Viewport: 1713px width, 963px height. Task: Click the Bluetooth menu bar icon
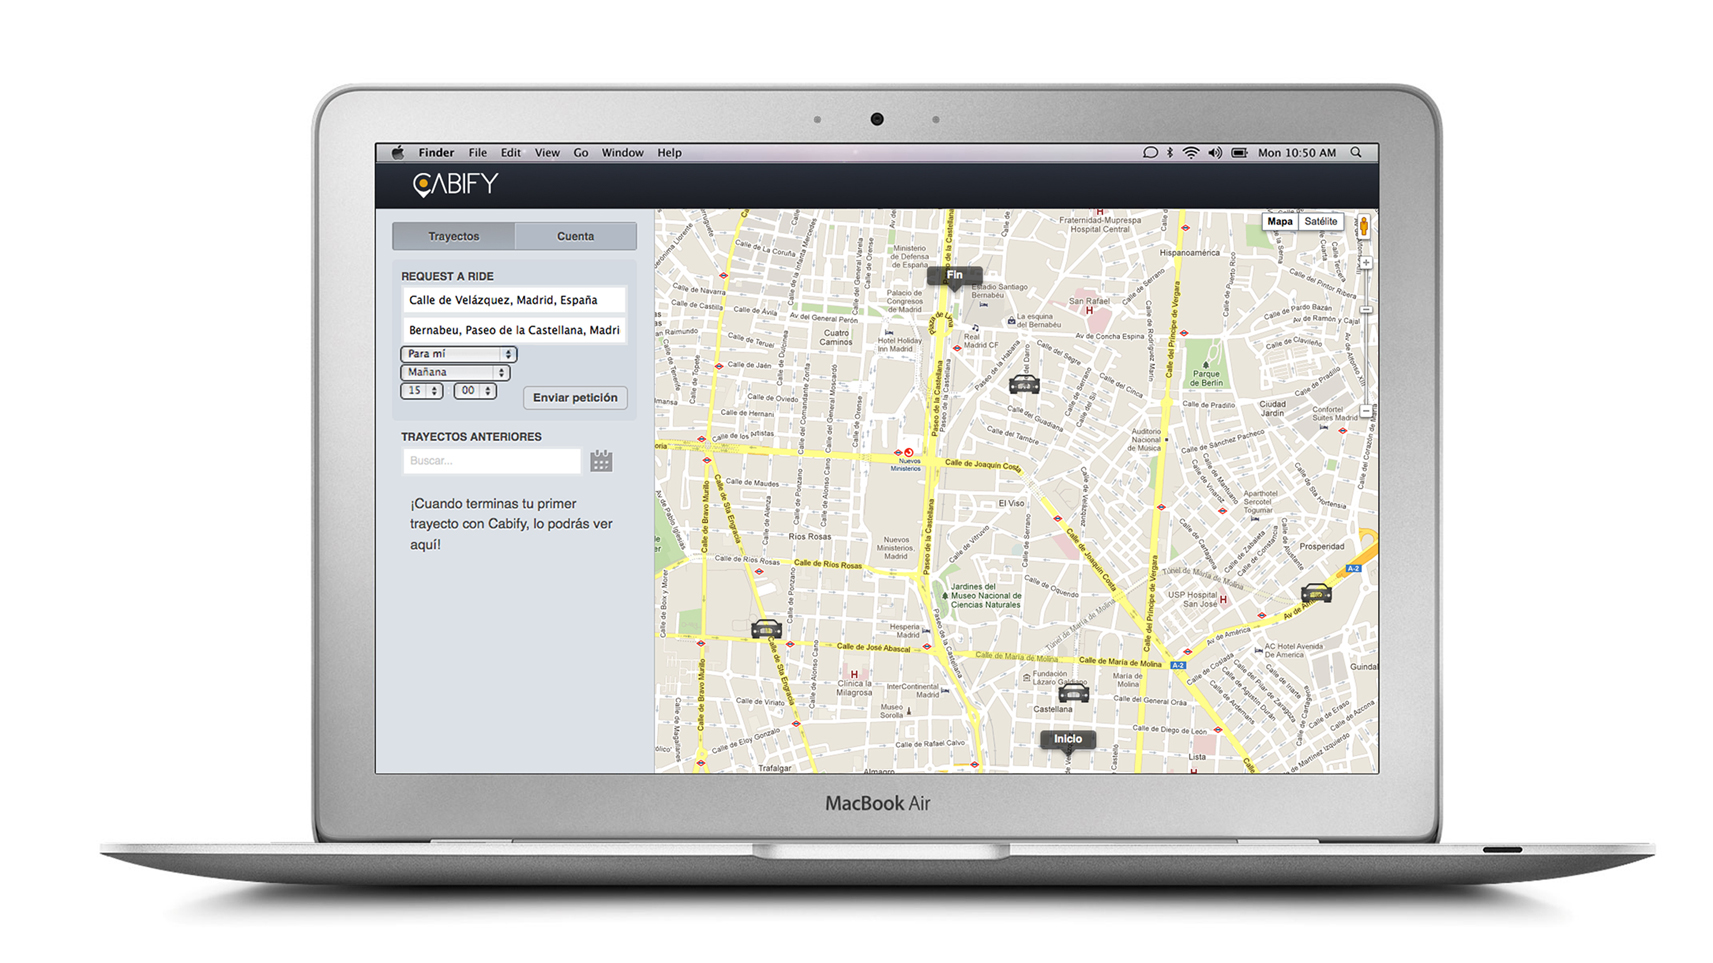[1169, 153]
